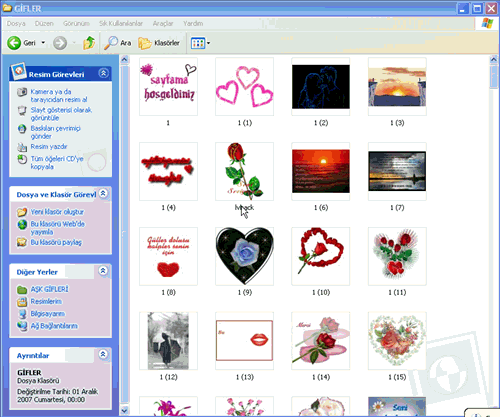Open the Resimlerim link
The width and height of the screenshot is (500, 417).
tap(46, 302)
